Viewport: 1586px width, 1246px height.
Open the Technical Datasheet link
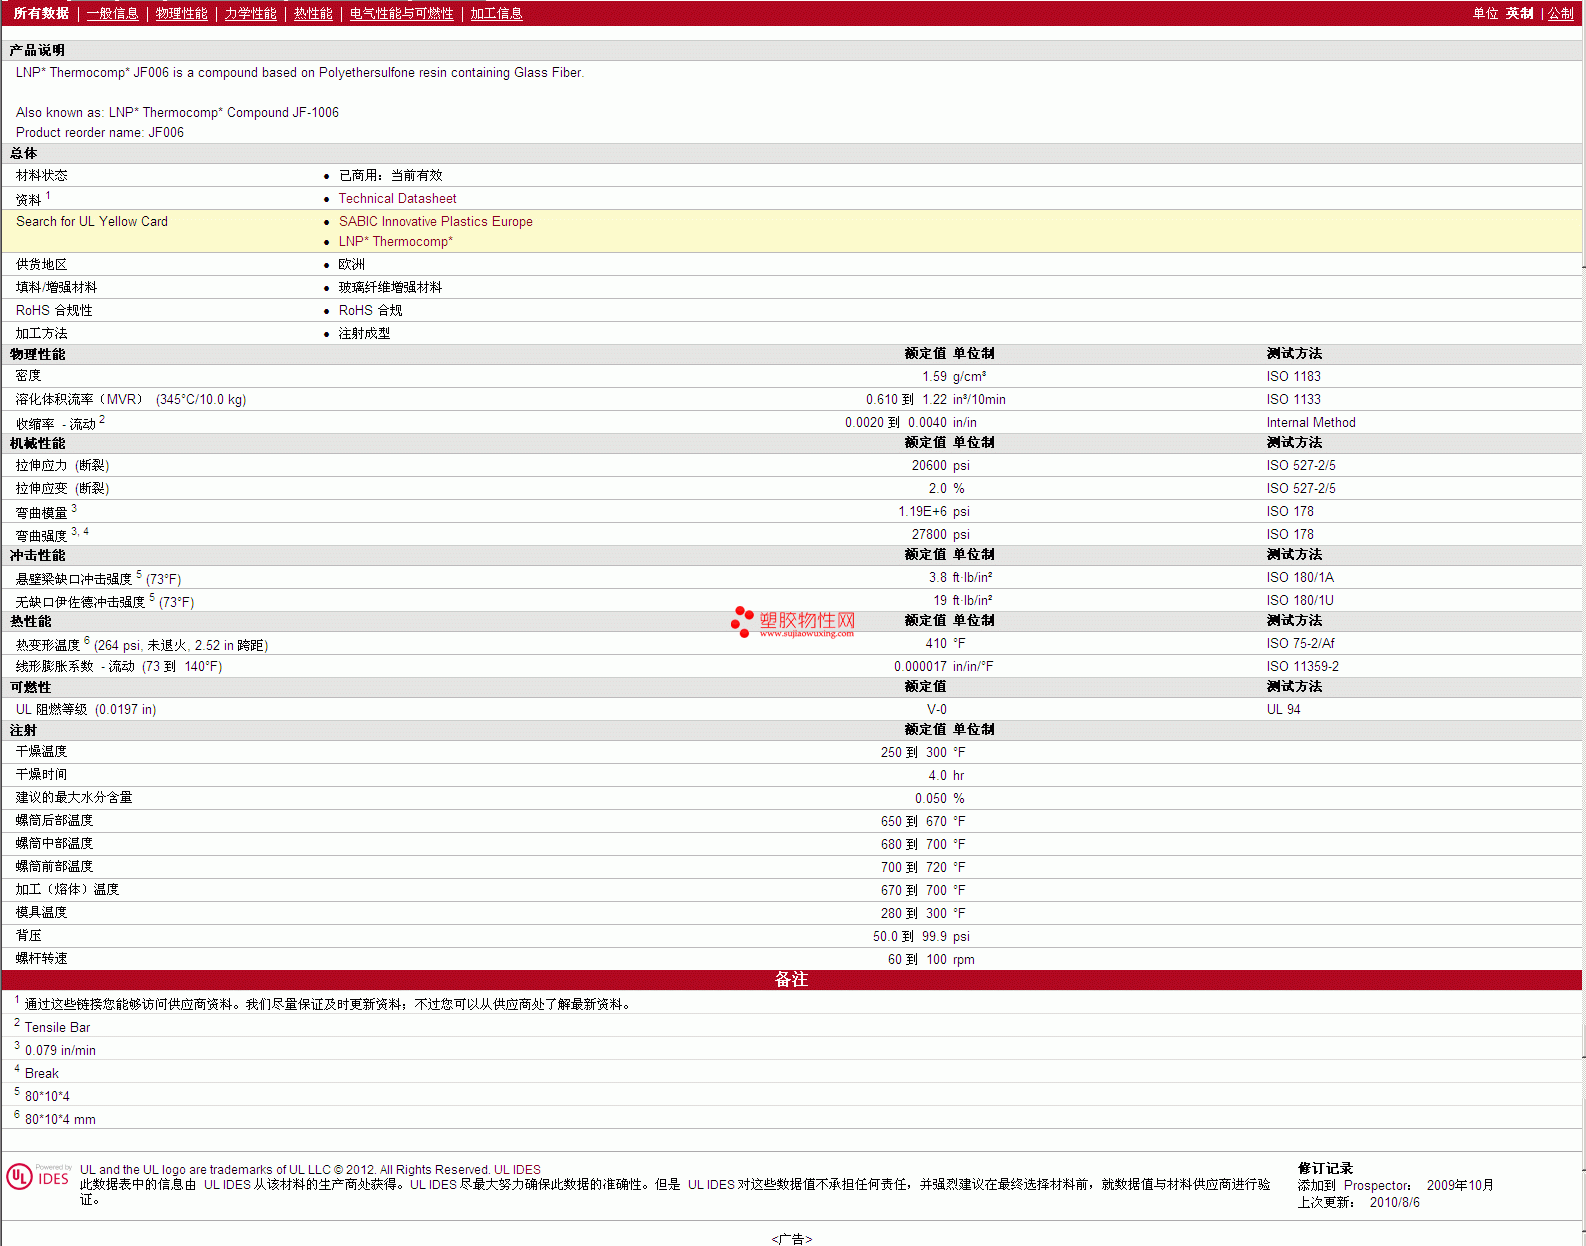click(397, 198)
